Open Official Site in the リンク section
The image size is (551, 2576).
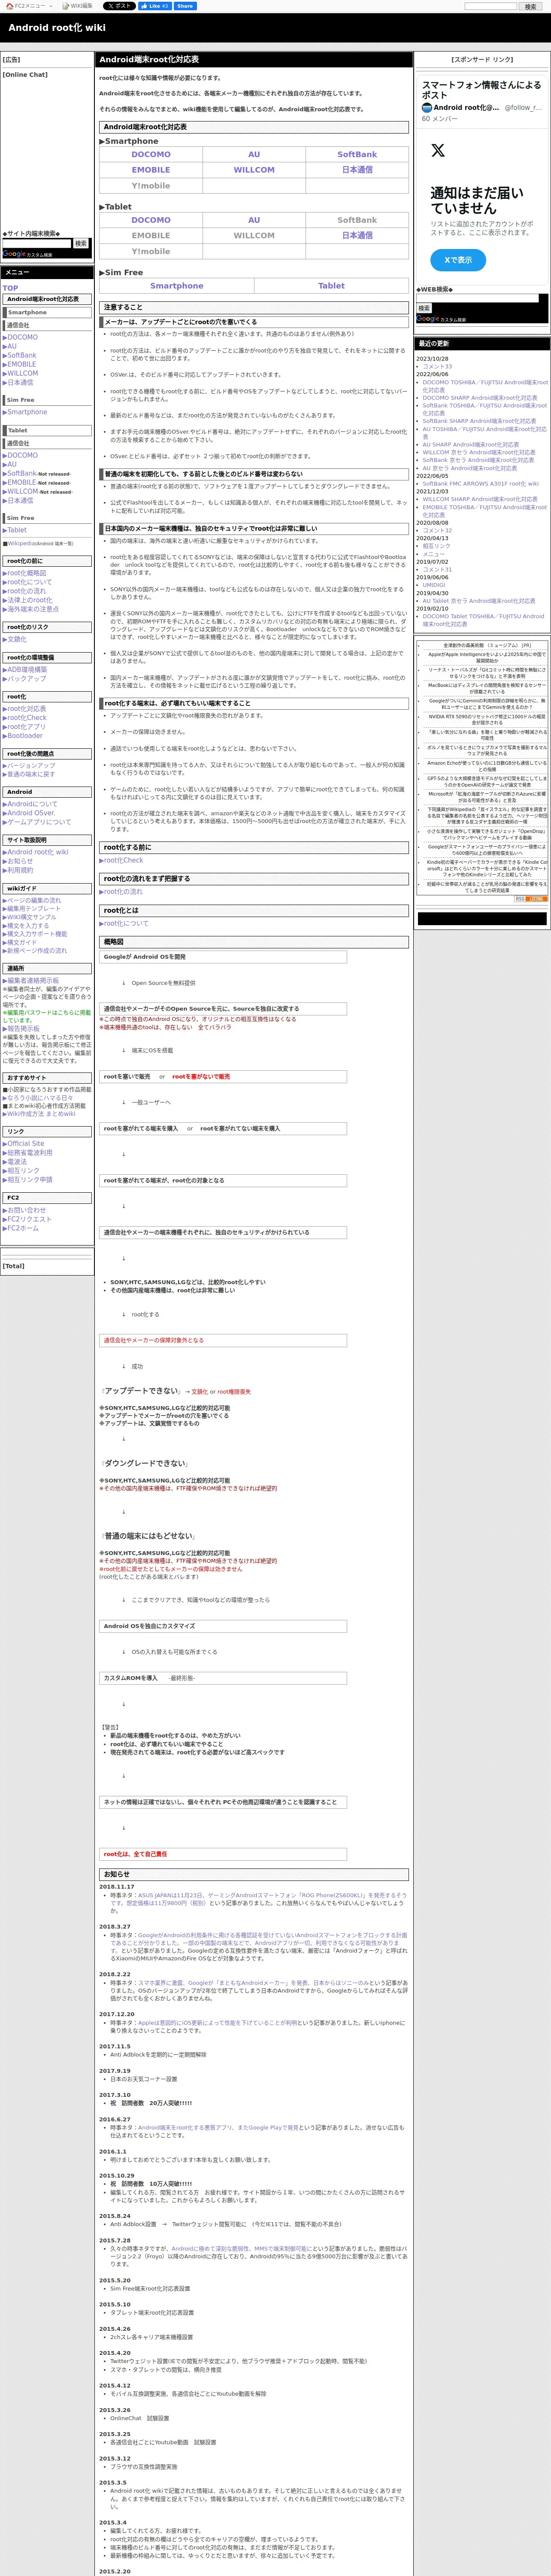(23, 1144)
